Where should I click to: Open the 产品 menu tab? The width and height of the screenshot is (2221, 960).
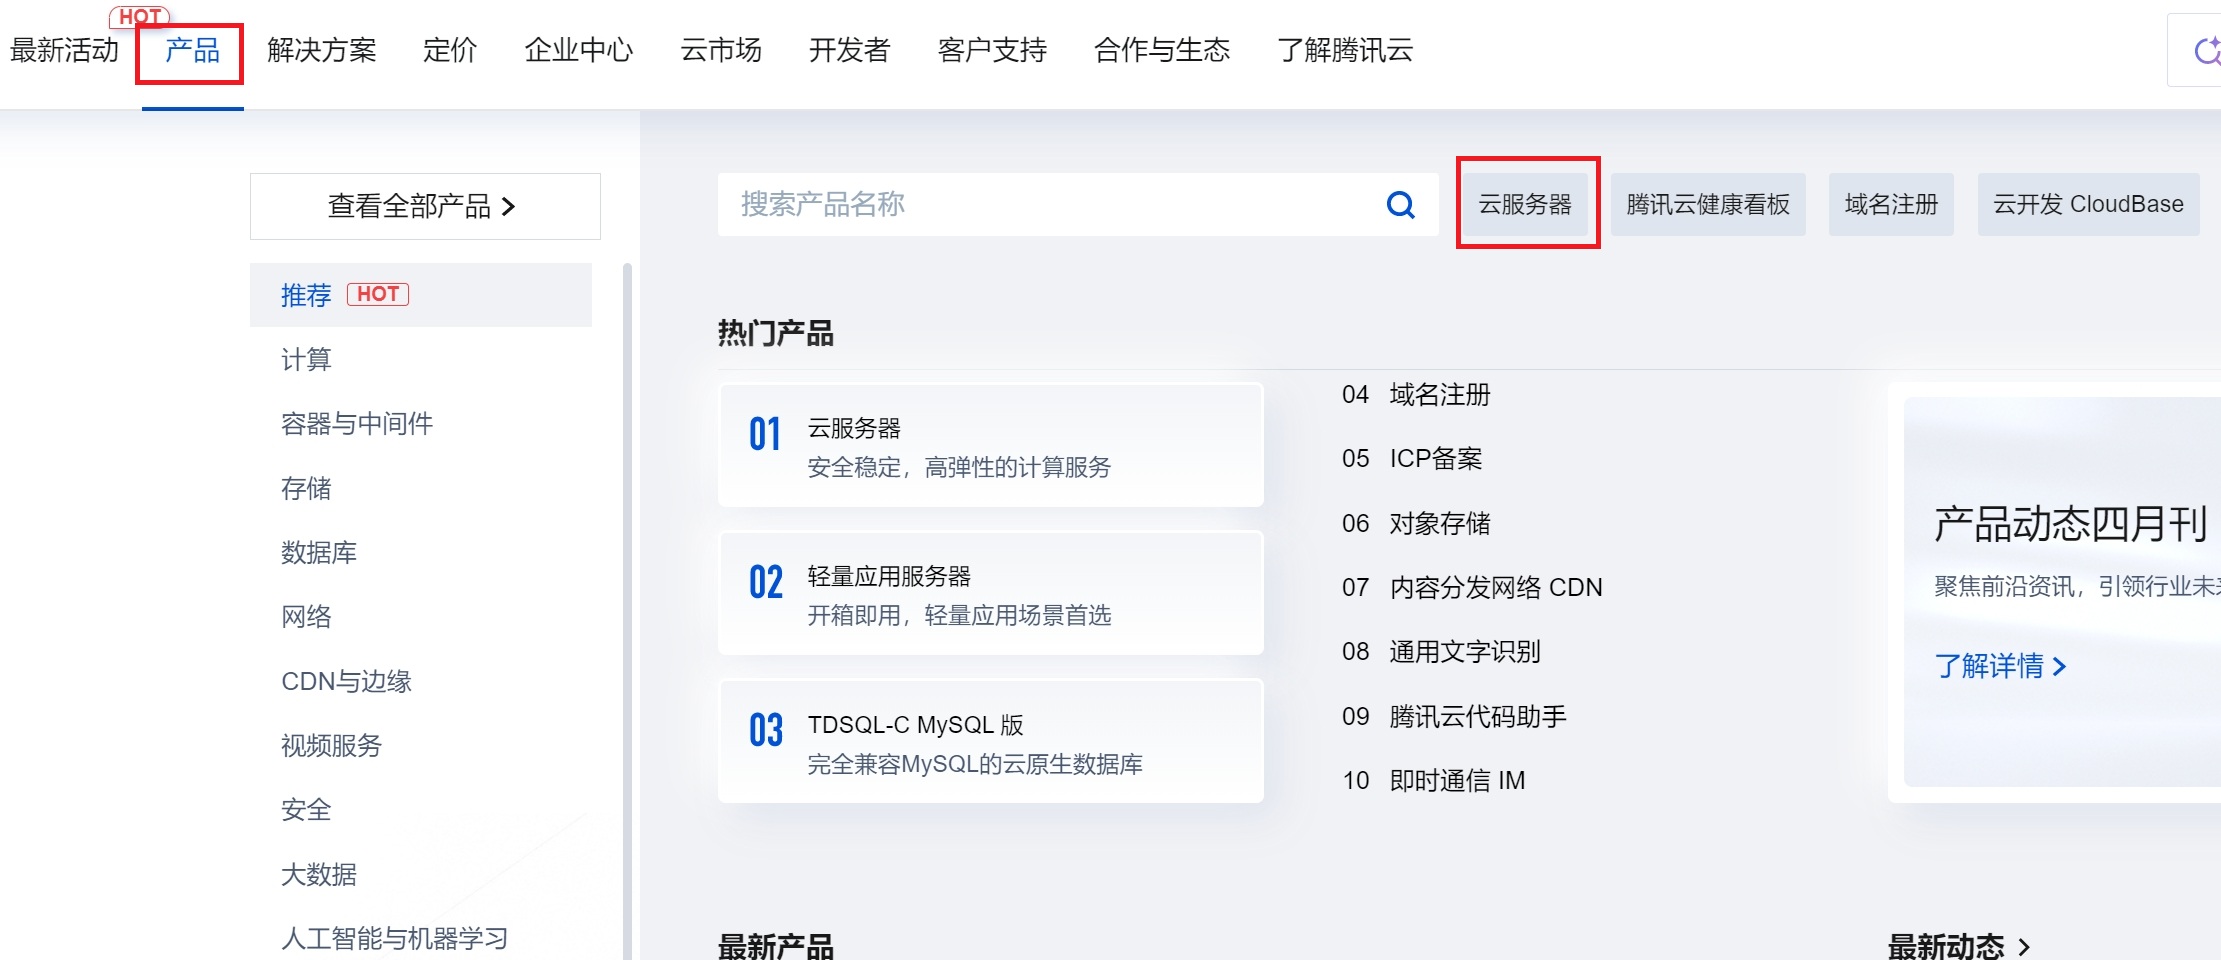pyautogui.click(x=192, y=50)
